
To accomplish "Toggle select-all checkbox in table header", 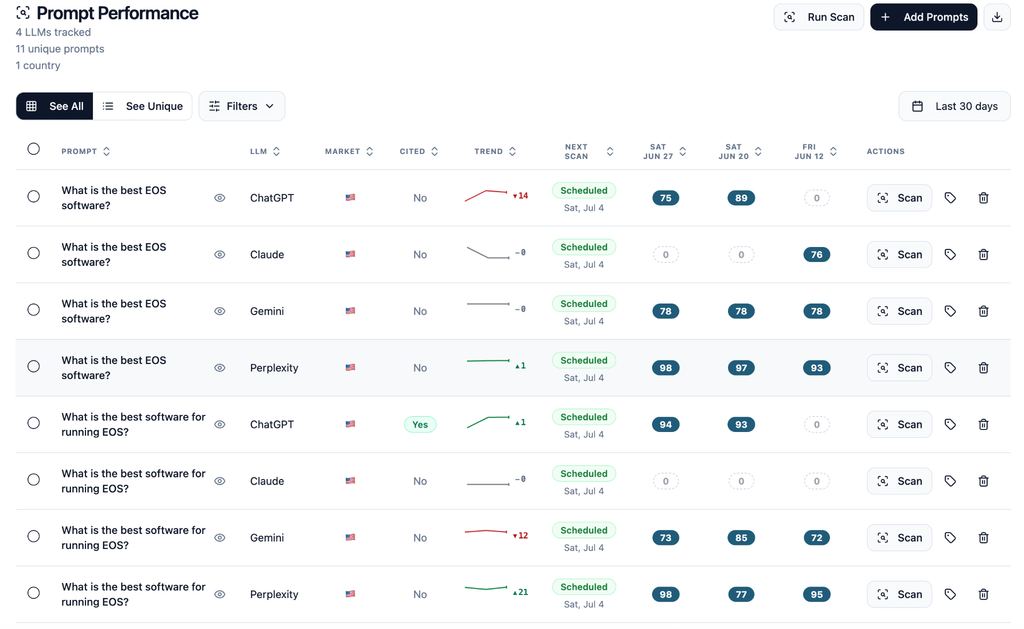I will click(33, 149).
